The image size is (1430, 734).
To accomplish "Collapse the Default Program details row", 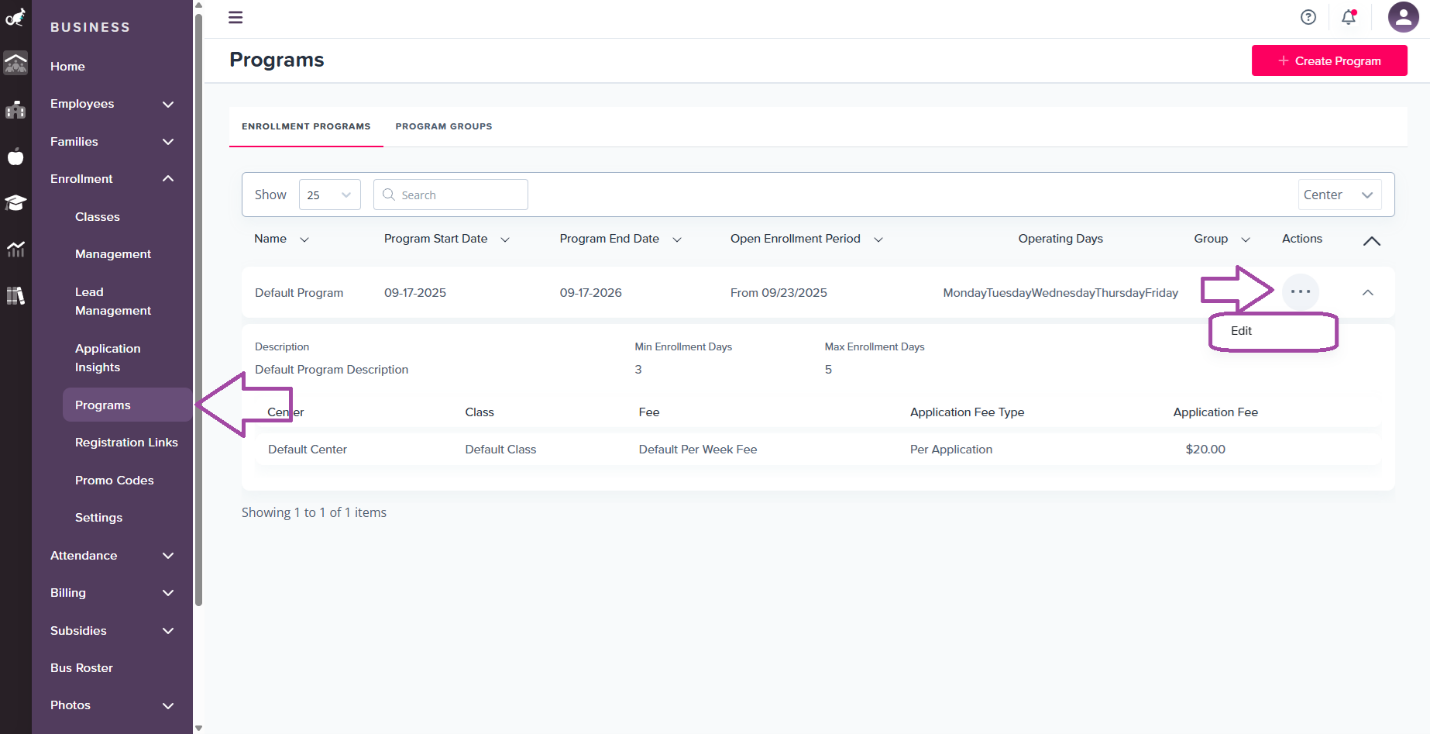I will [x=1368, y=291].
